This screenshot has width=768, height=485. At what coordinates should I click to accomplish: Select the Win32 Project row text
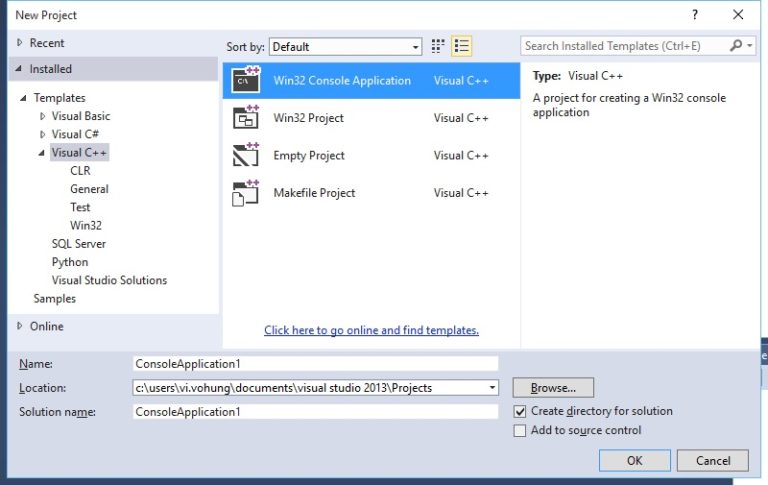click(308, 118)
